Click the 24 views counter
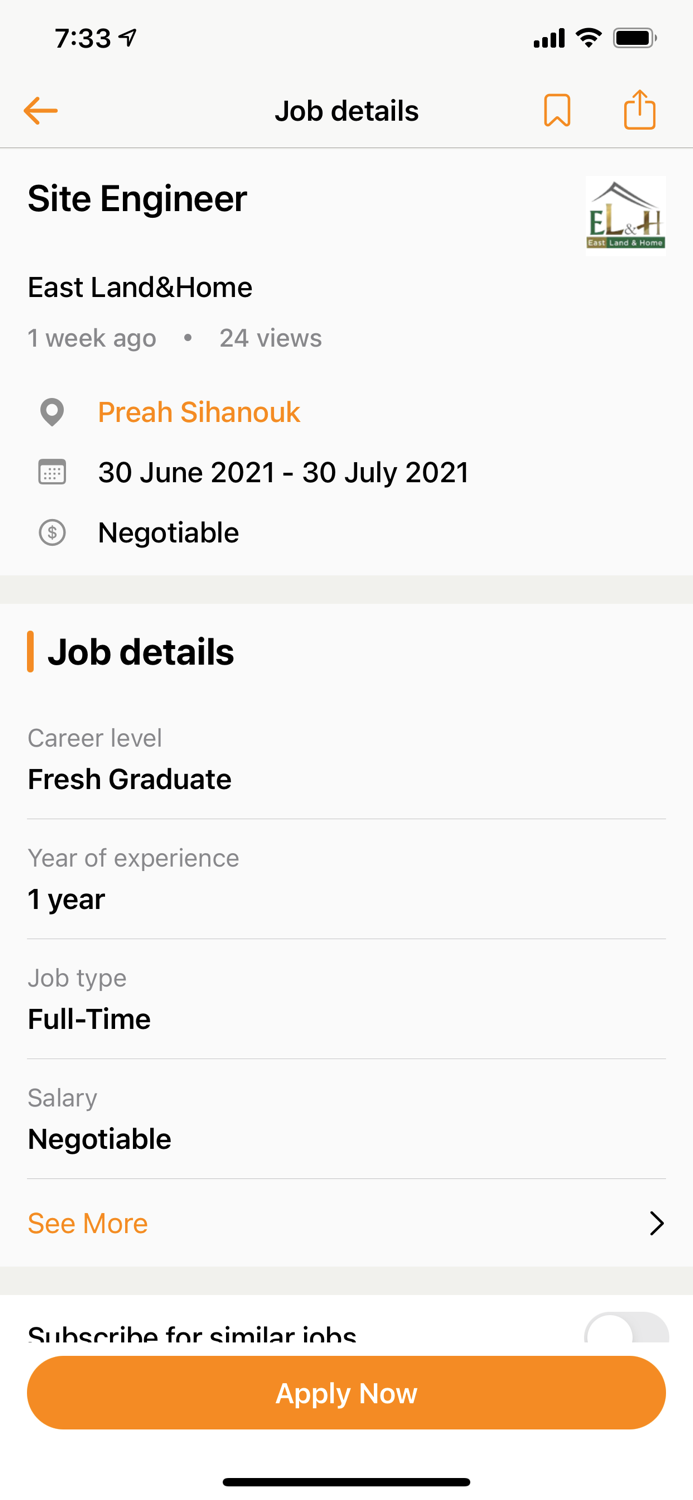 click(x=270, y=338)
